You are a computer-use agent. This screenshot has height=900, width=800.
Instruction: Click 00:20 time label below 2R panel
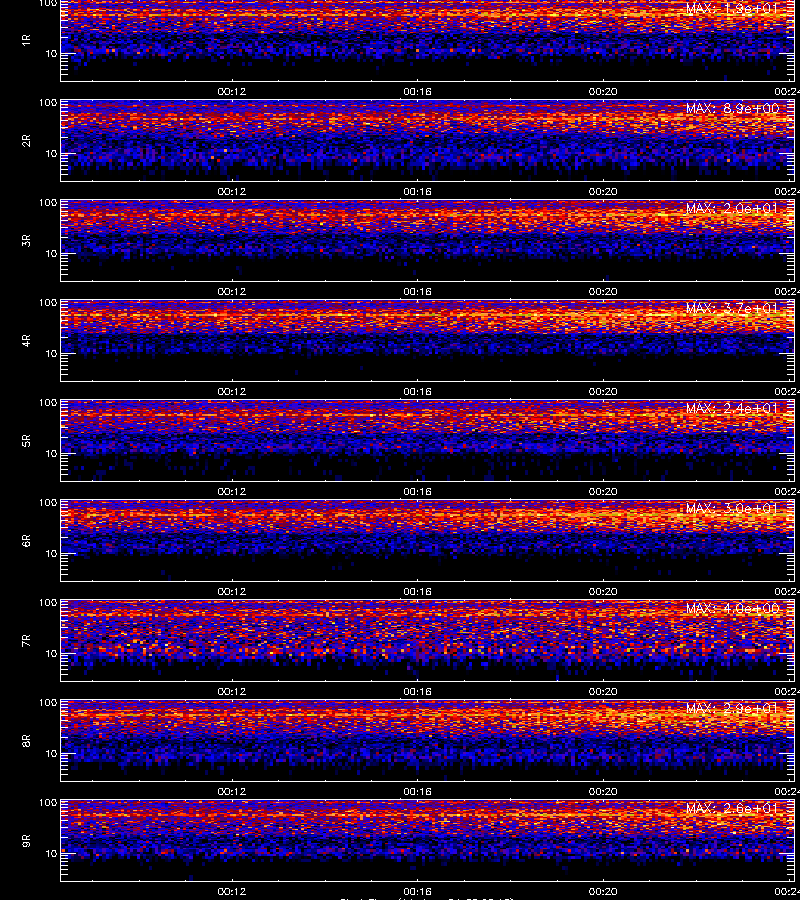click(x=603, y=192)
